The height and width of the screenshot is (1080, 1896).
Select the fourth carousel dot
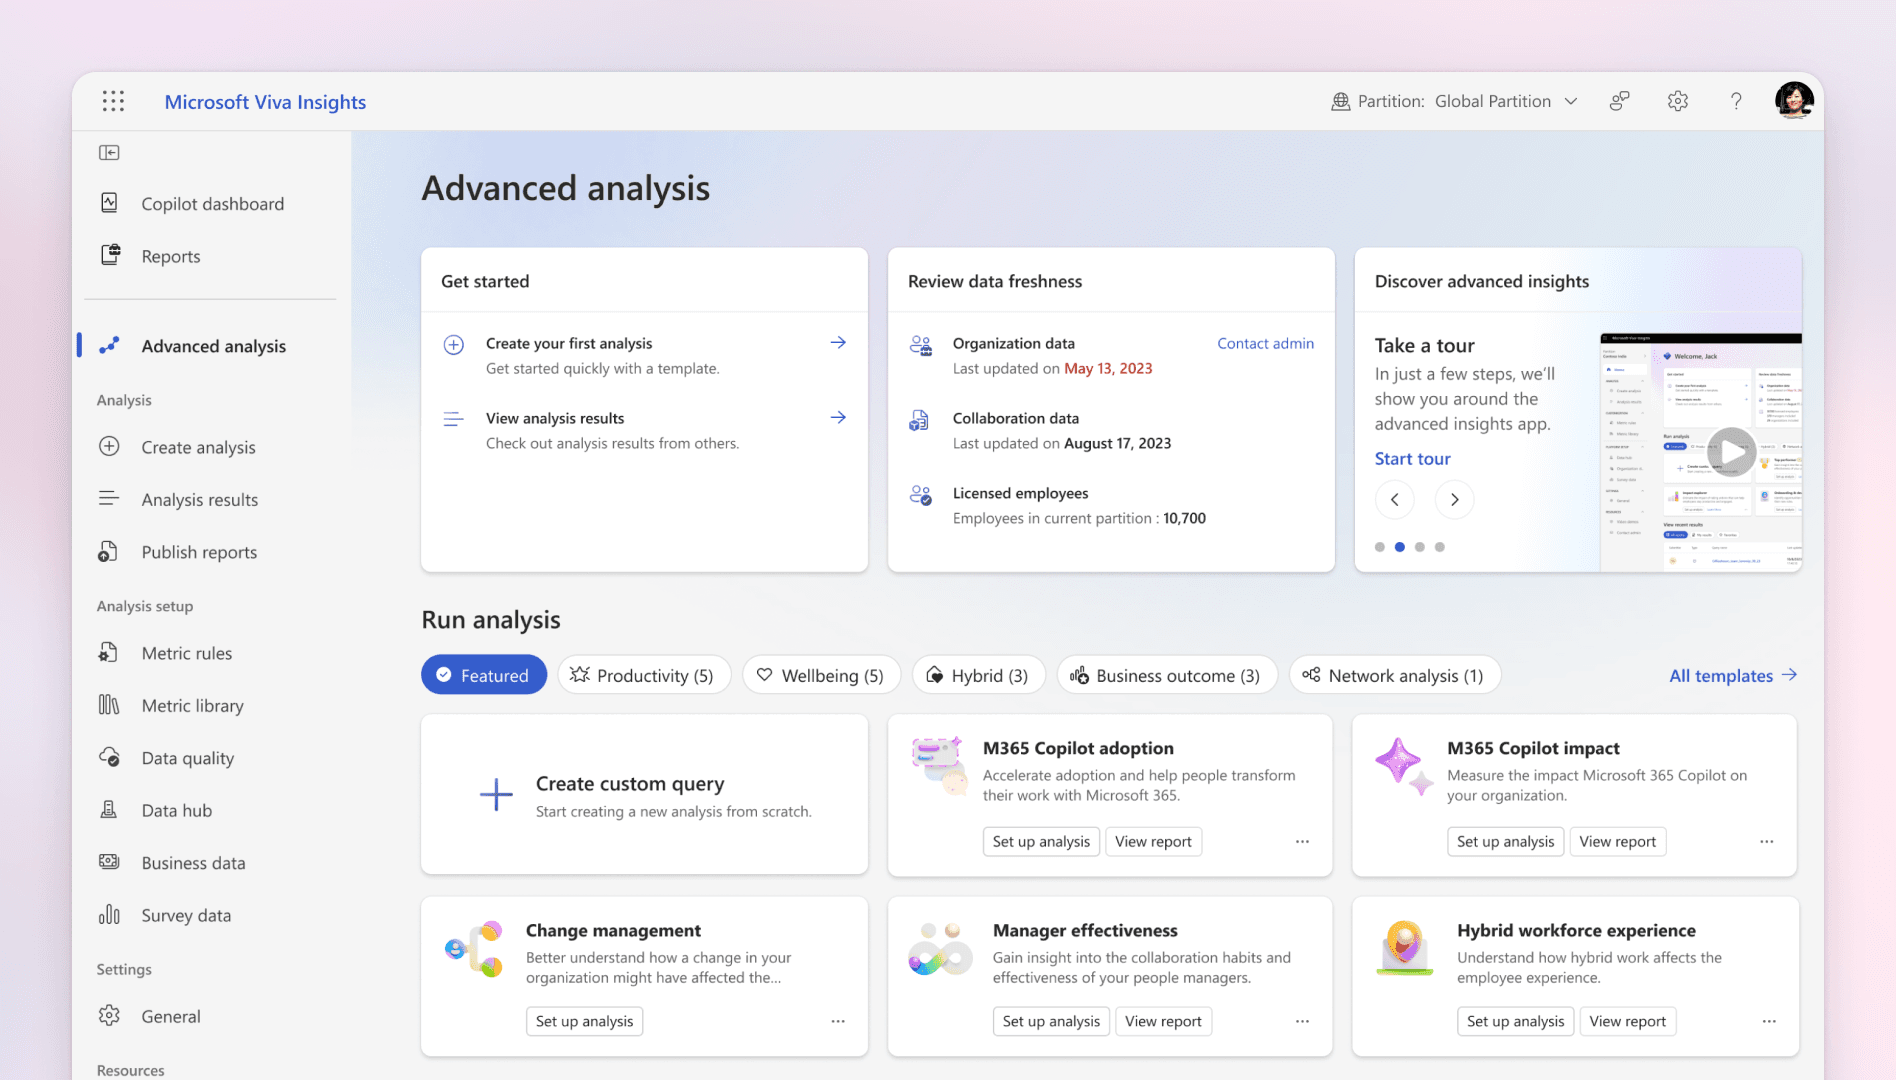[x=1440, y=547]
